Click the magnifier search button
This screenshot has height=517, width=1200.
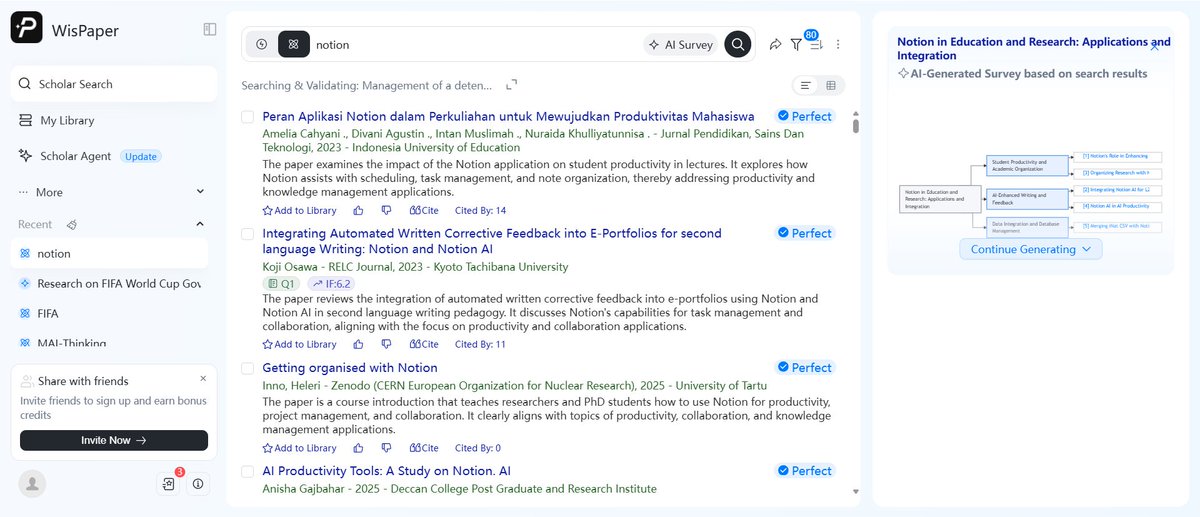tap(738, 44)
